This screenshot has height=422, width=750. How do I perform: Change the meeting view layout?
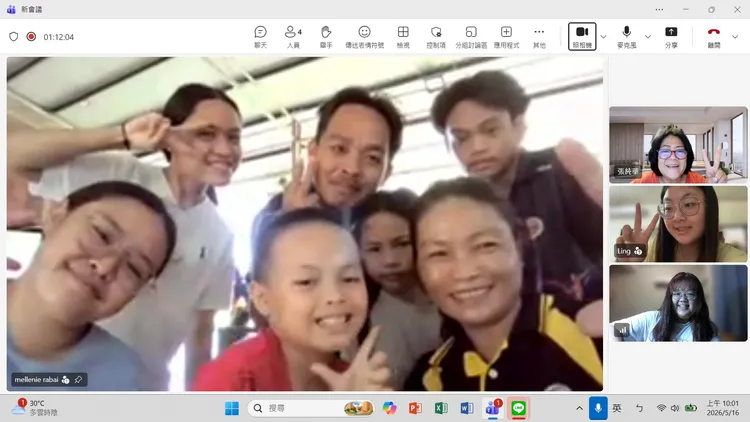point(403,37)
